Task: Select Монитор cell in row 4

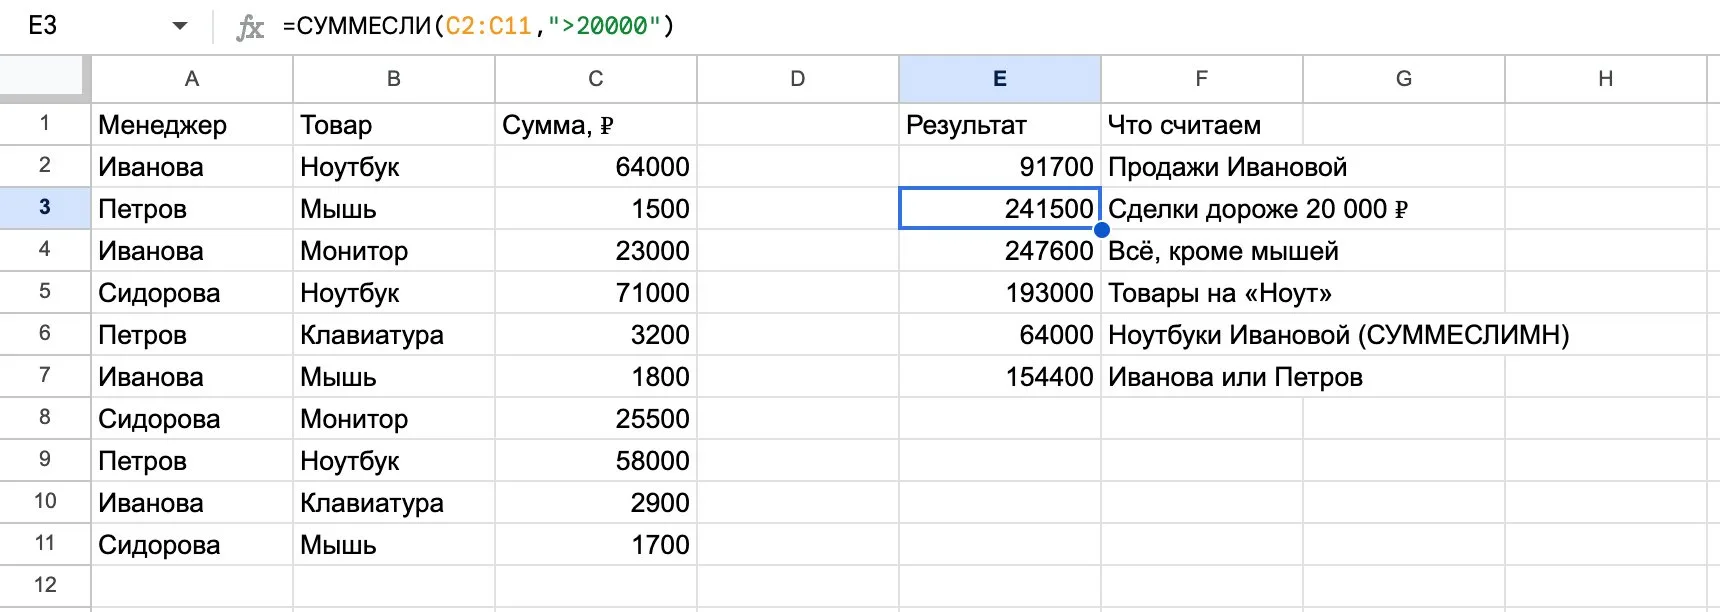Action: point(394,251)
